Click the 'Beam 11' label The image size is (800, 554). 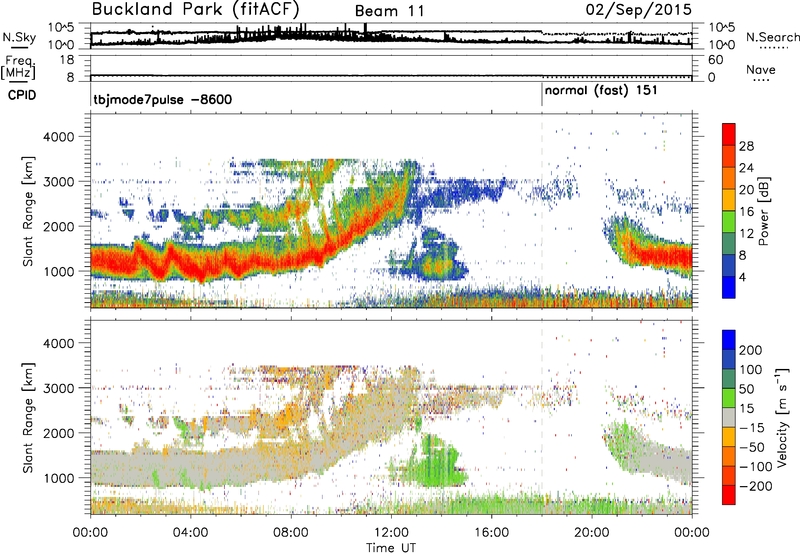[x=389, y=12]
